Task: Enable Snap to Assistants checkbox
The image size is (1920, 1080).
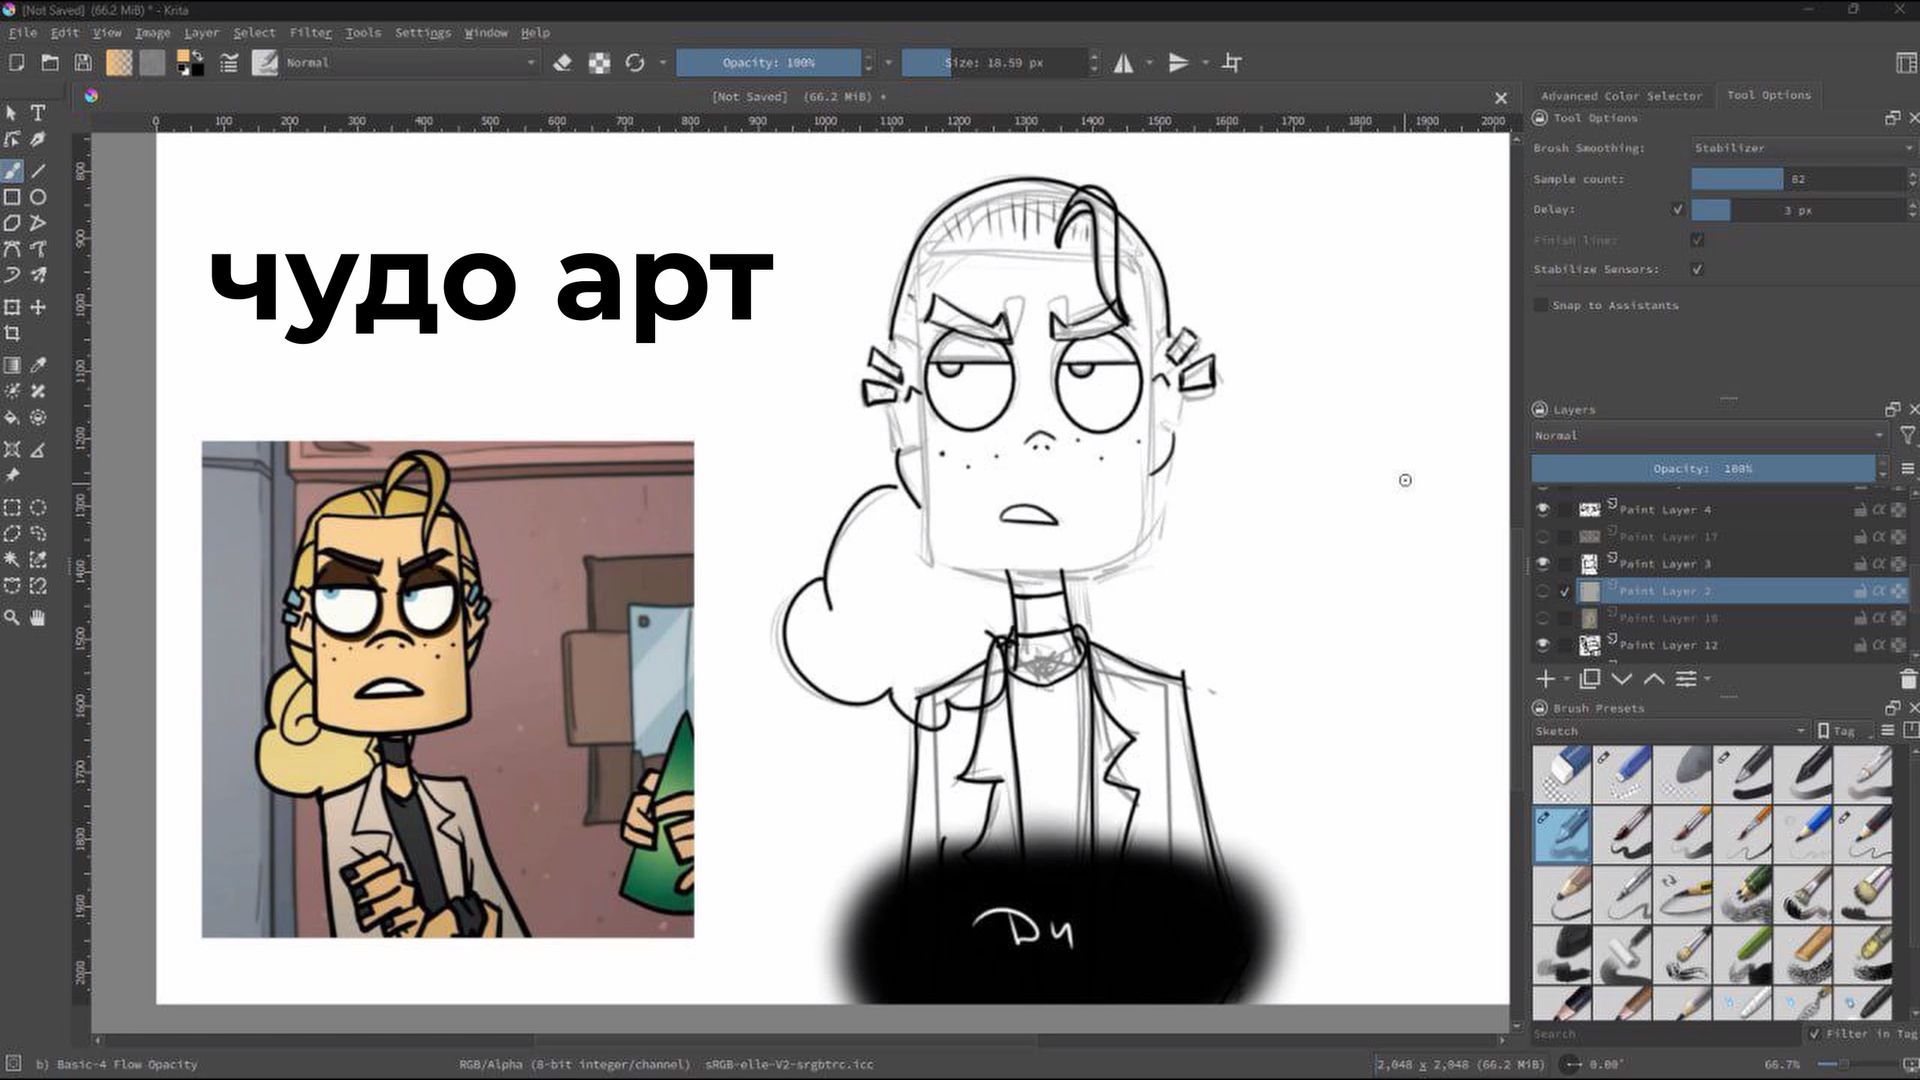Action: pyautogui.click(x=1541, y=305)
